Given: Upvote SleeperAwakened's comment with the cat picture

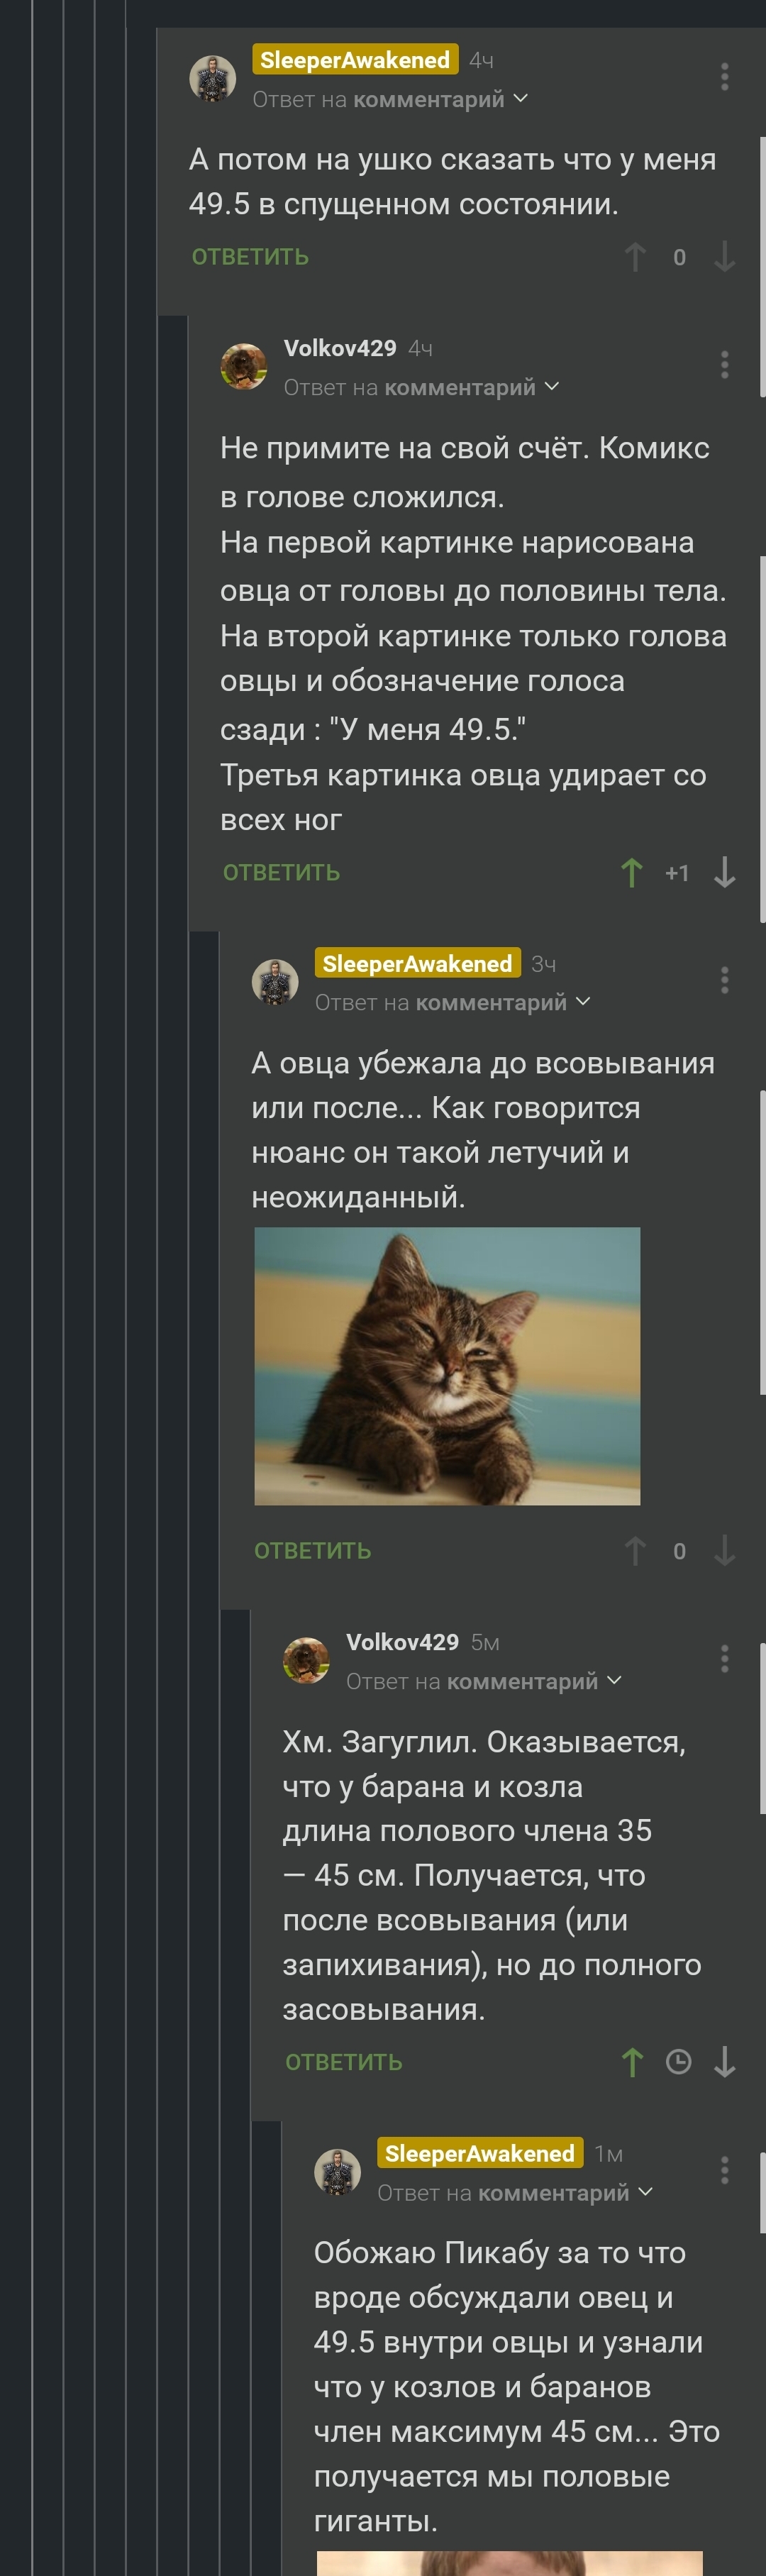Looking at the screenshot, I should coord(635,1551).
